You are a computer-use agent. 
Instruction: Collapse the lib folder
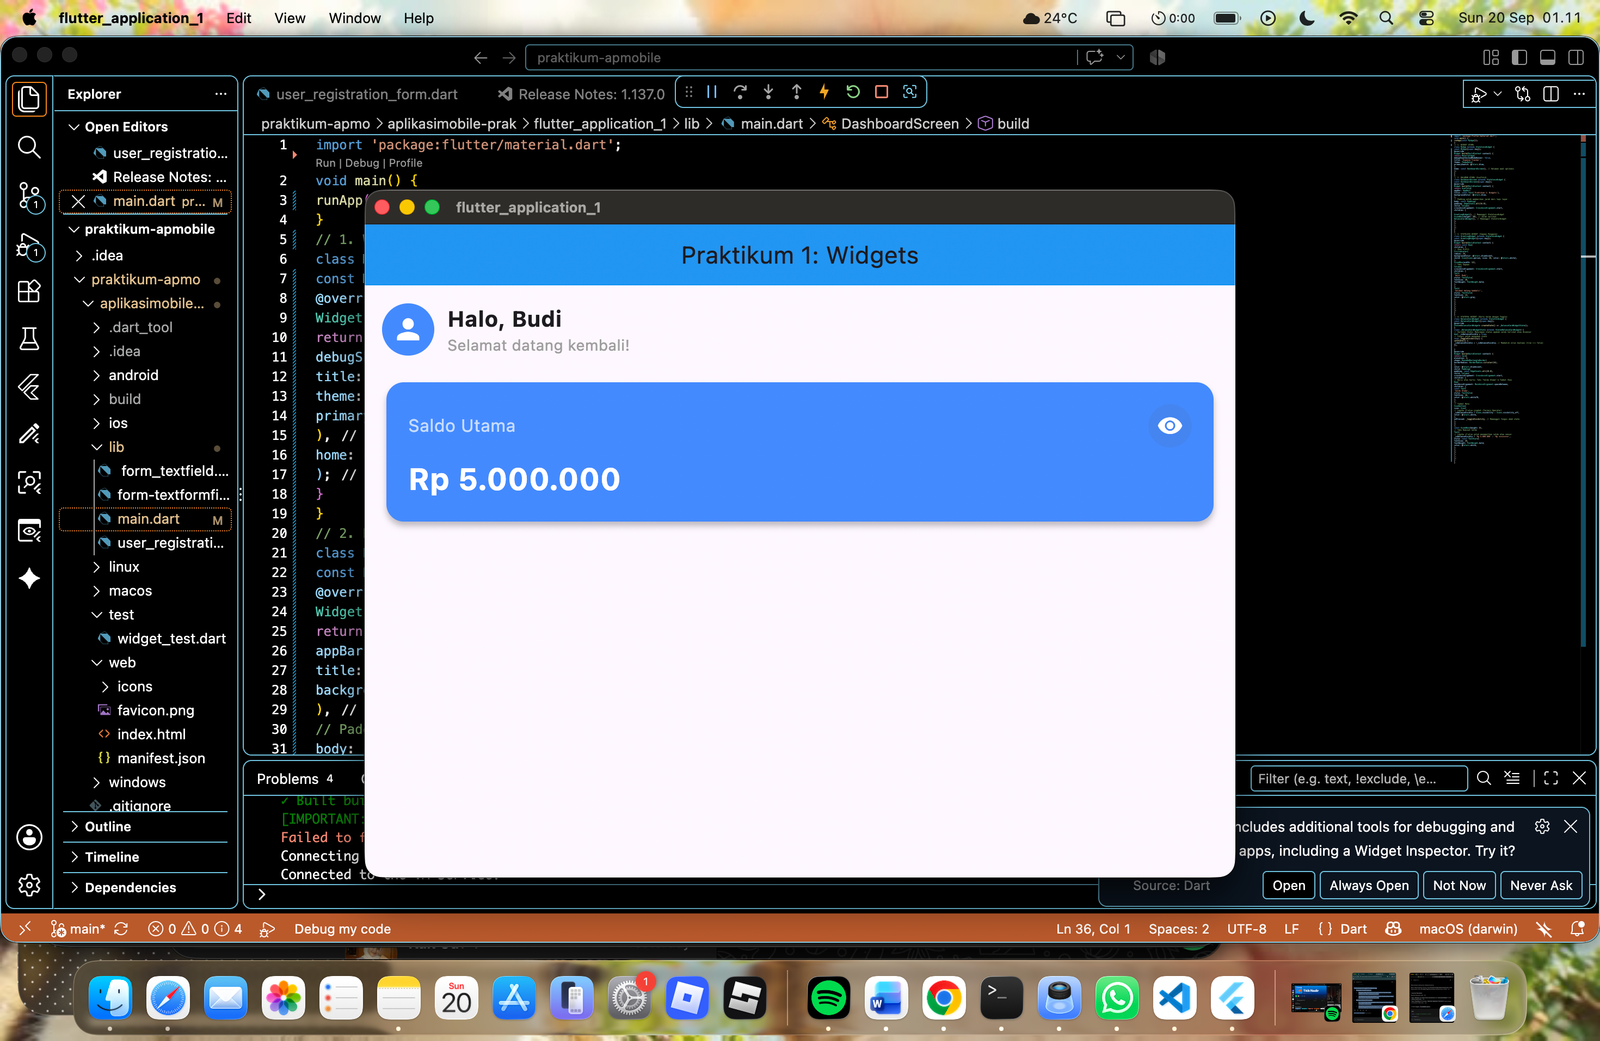pos(116,447)
